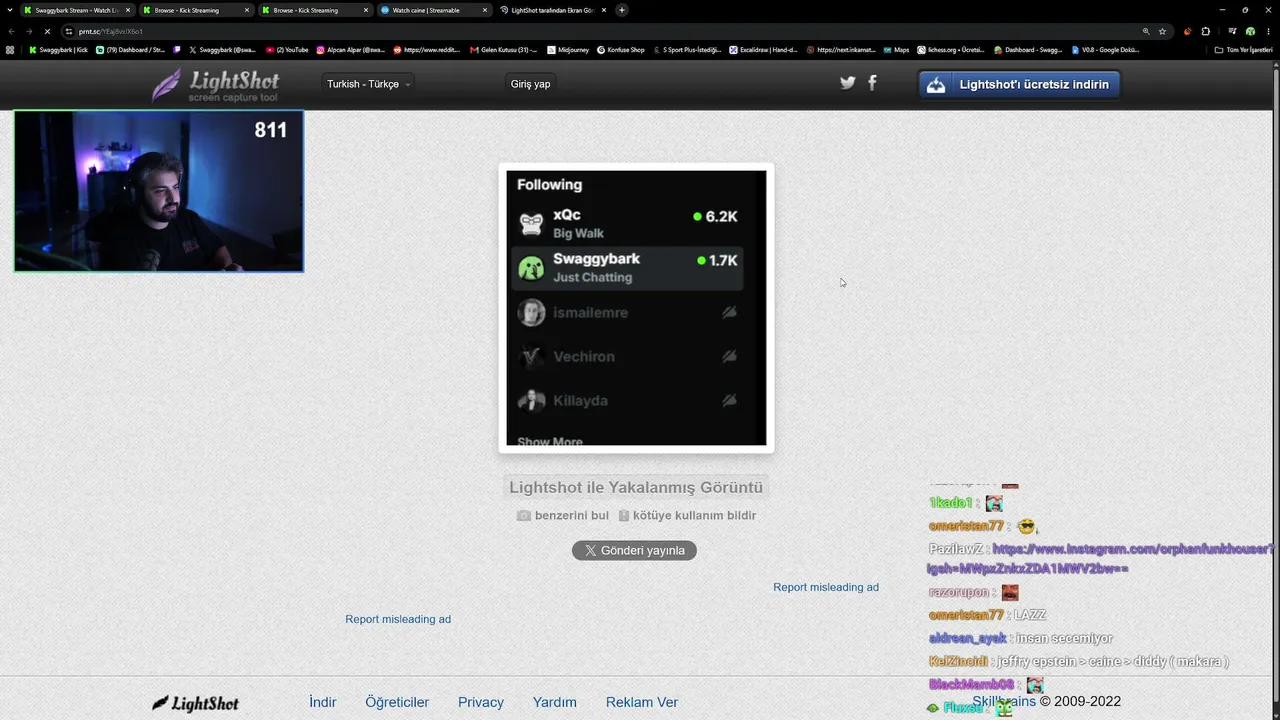The image size is (1280, 720).
Task: Go forward in browser history
Action: click(28, 31)
